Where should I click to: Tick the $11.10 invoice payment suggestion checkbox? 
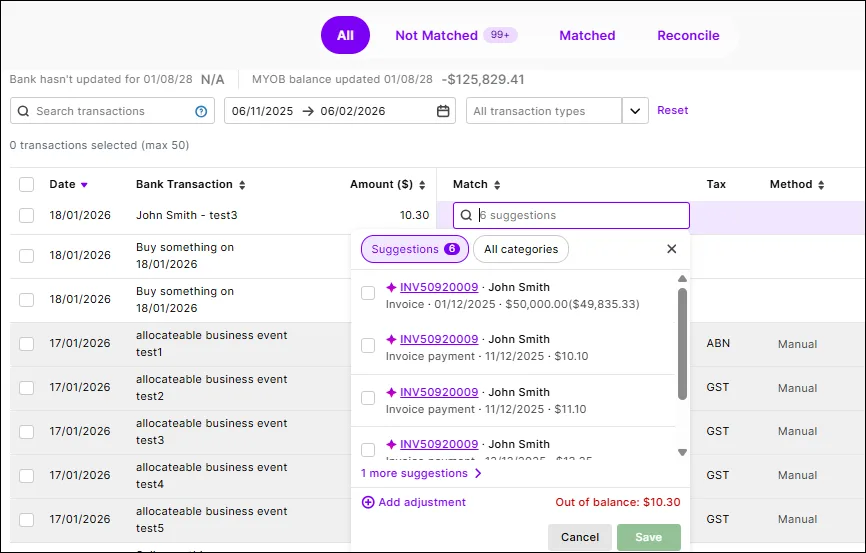tap(368, 398)
